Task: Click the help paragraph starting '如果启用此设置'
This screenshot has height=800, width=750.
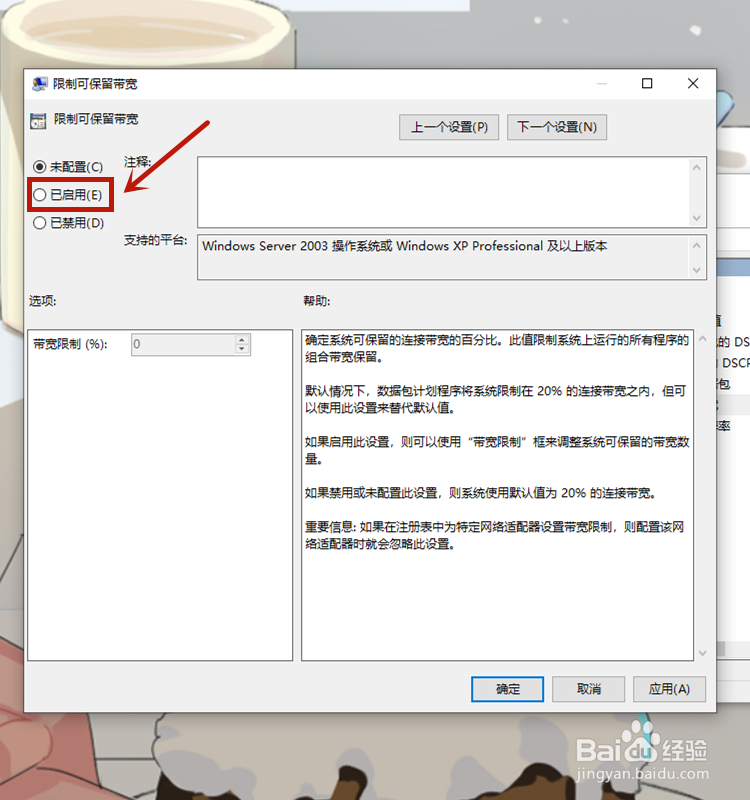Action: [497, 450]
